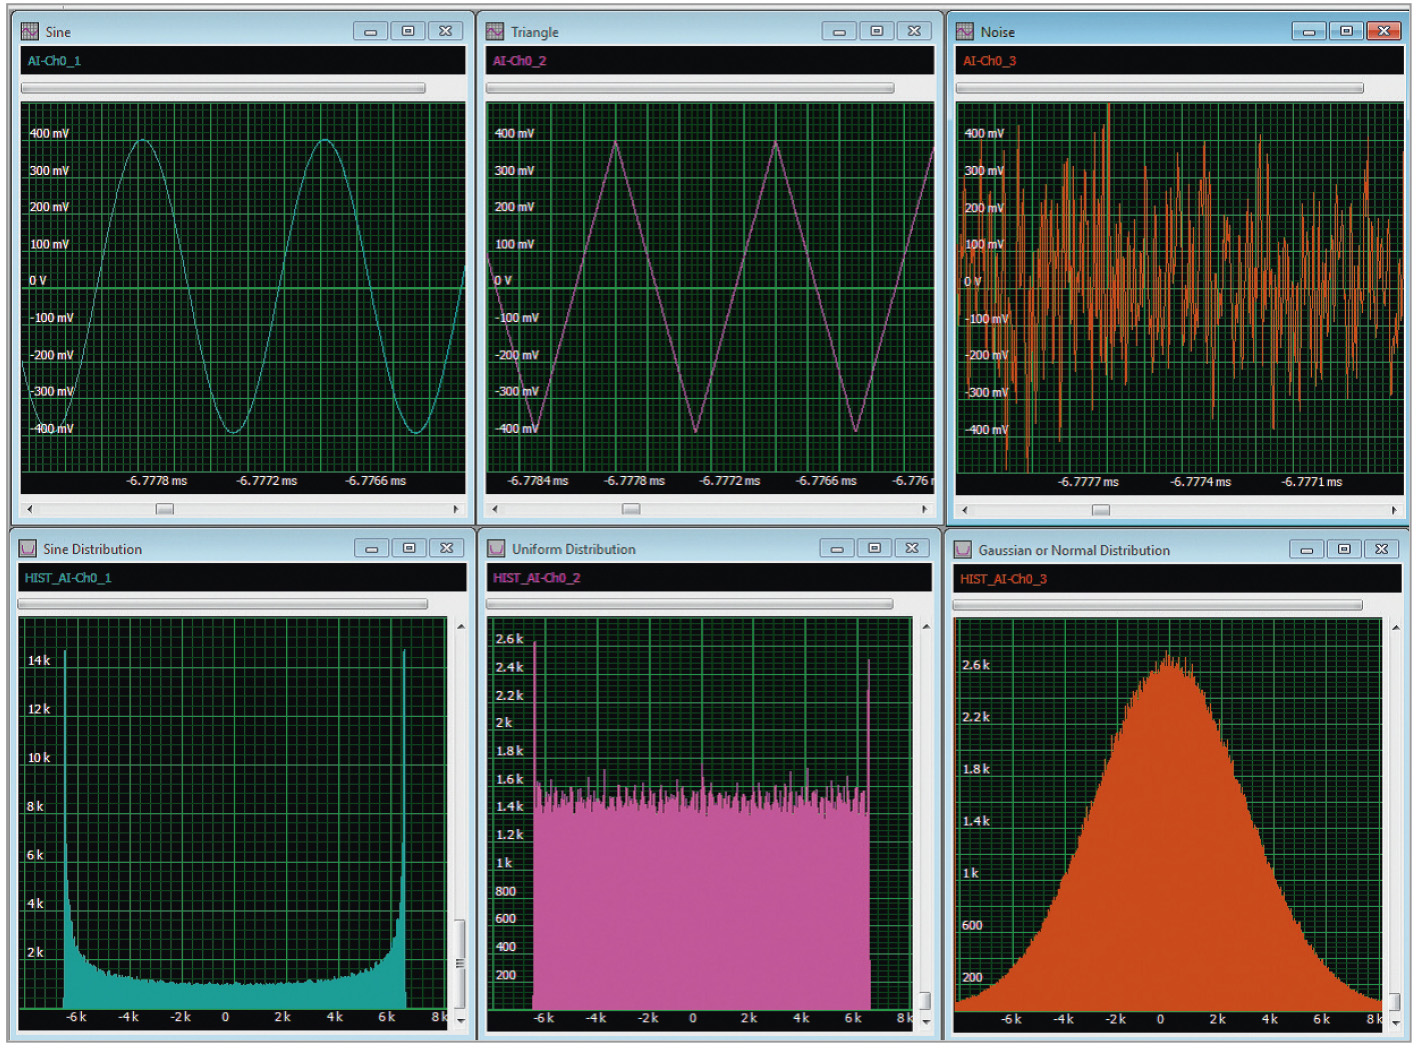Maximize the Sine Distribution window

tap(409, 549)
